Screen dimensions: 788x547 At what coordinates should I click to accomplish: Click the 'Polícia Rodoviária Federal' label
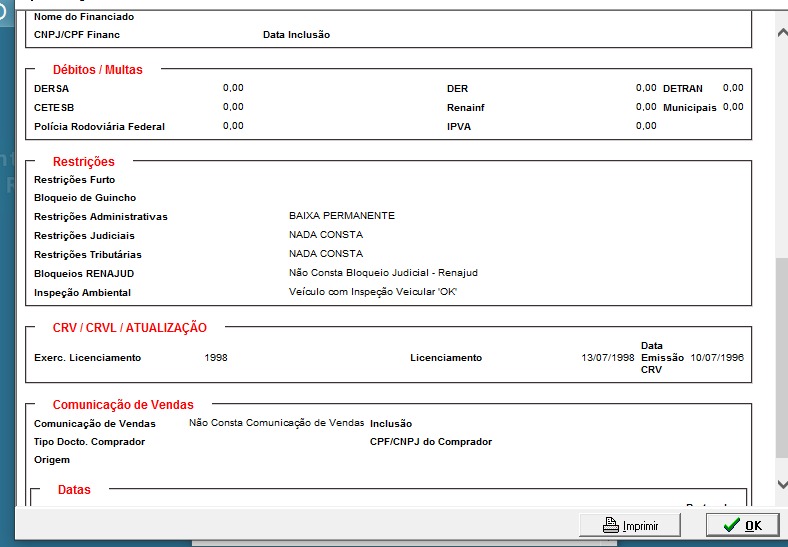point(99,127)
